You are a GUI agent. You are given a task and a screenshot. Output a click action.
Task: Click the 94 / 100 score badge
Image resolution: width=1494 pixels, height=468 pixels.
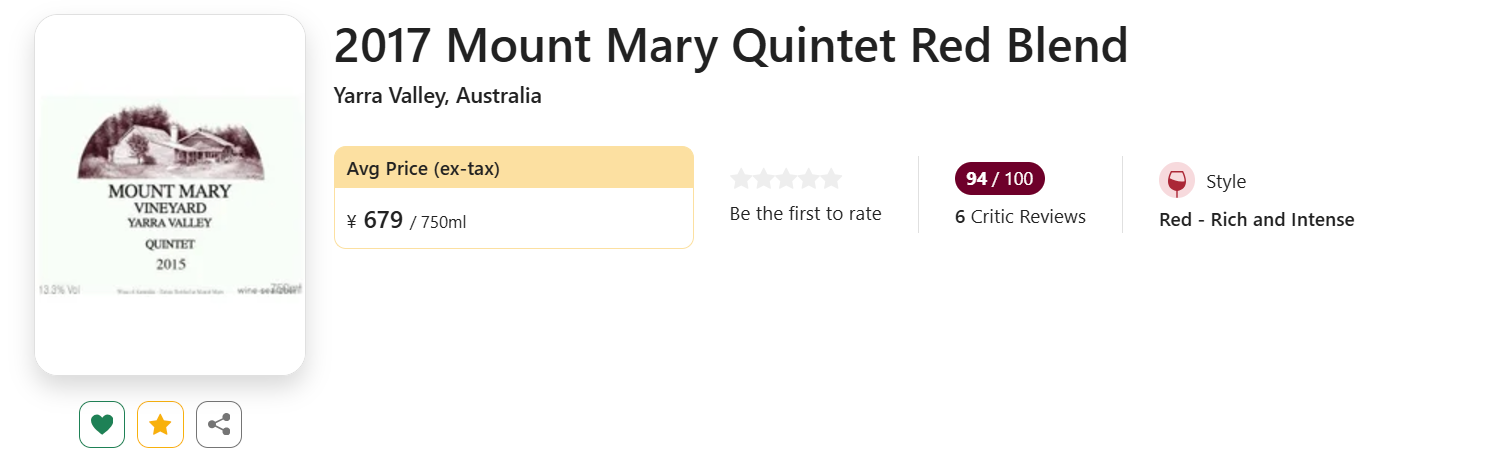pyautogui.click(x=1000, y=179)
